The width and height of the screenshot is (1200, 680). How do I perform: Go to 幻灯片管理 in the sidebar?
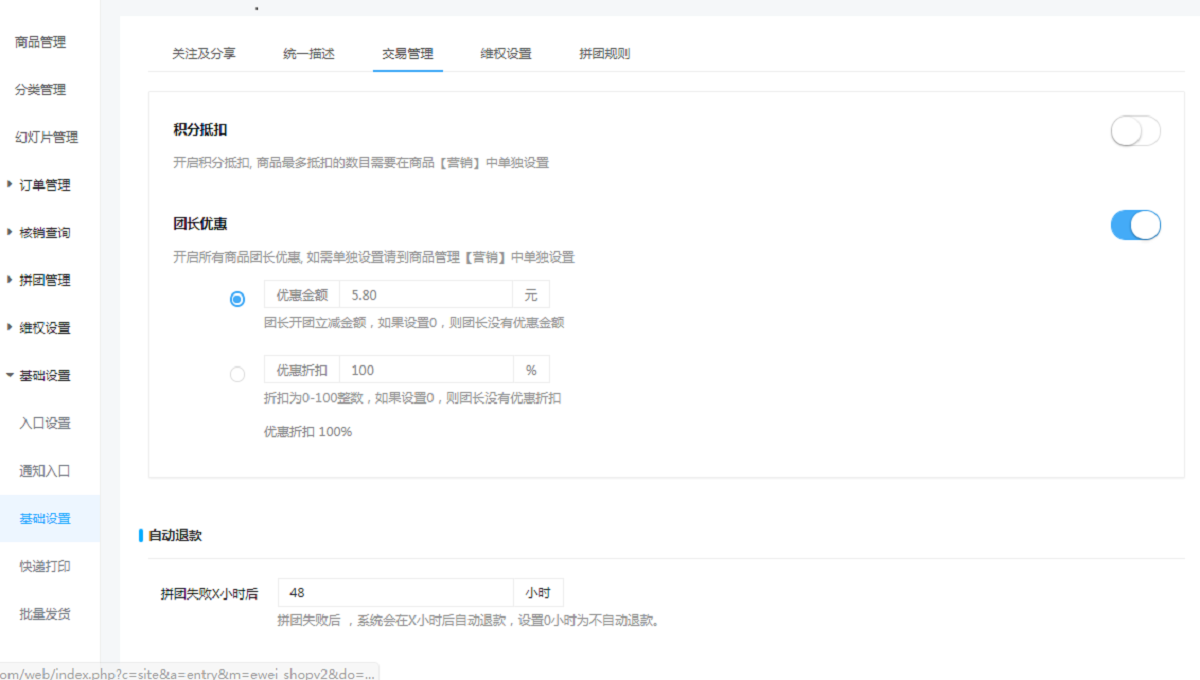pos(46,137)
